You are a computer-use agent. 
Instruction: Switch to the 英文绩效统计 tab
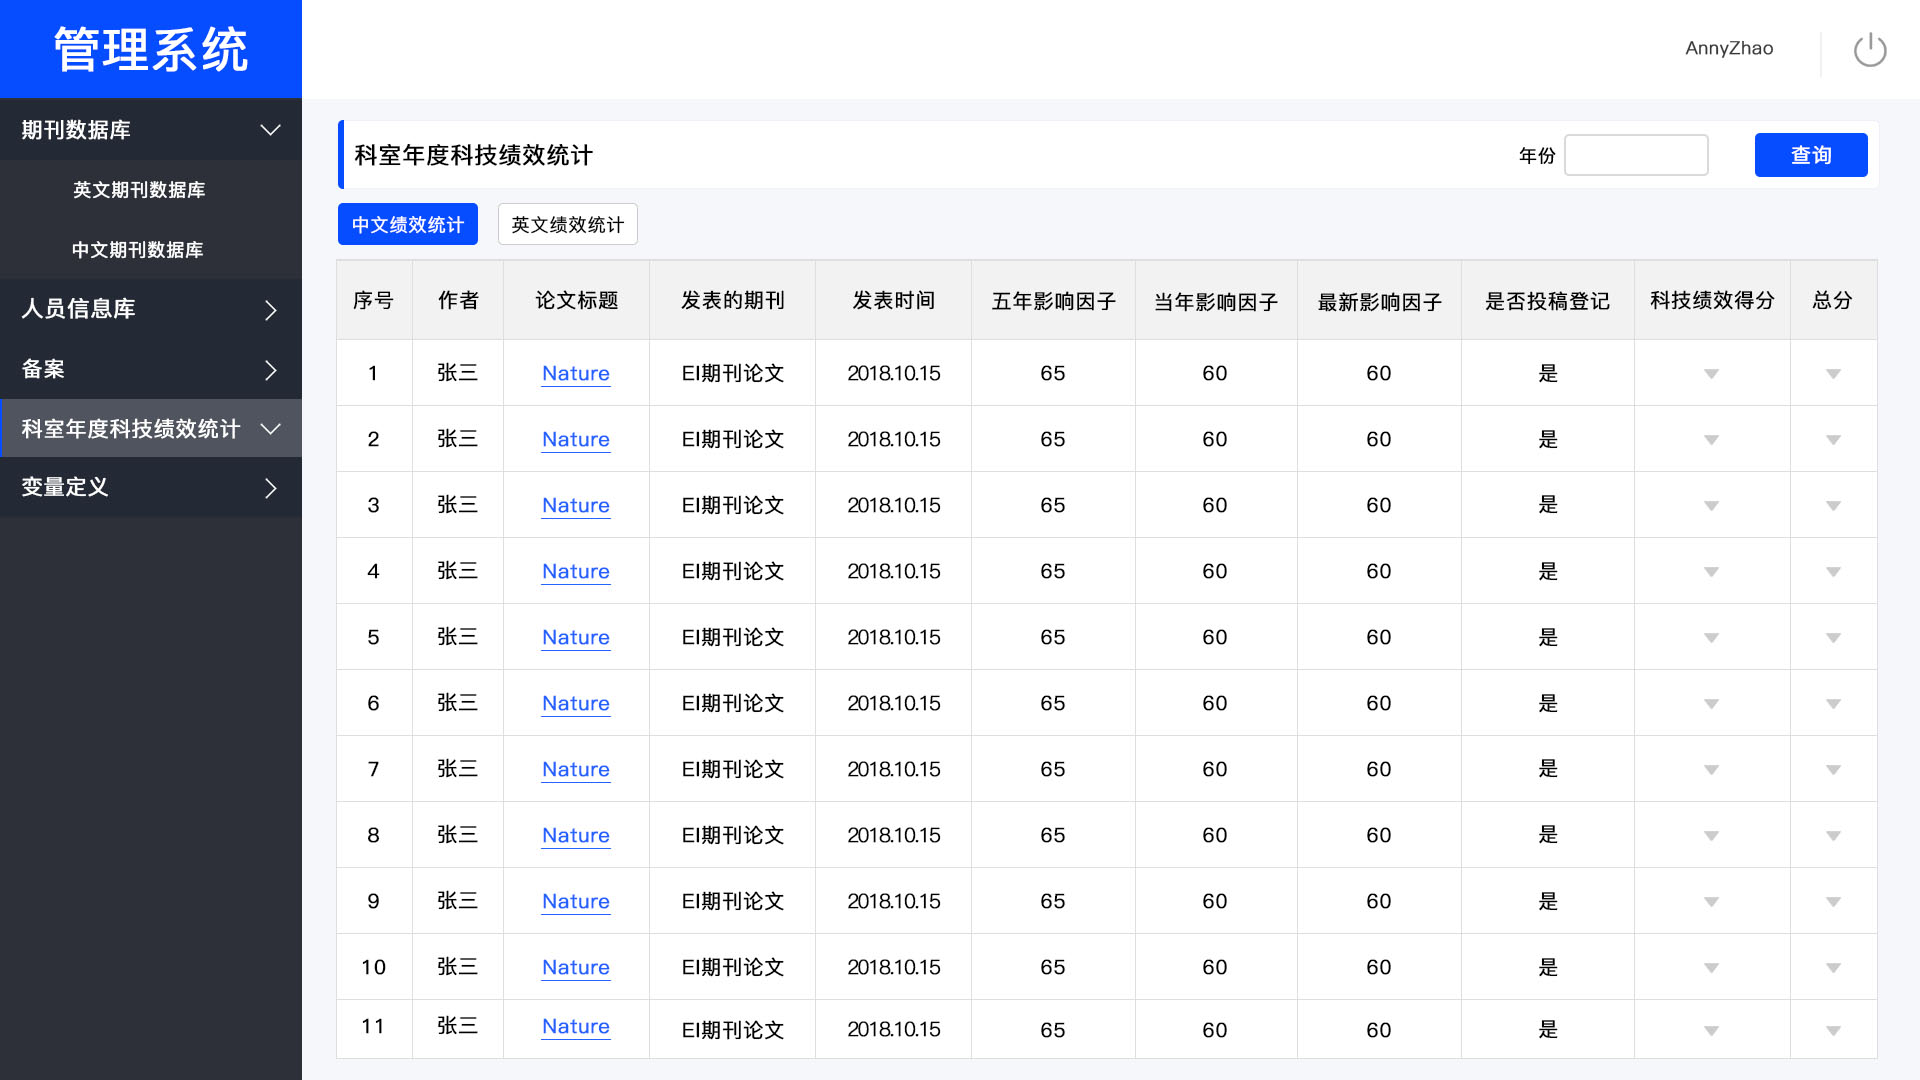pyautogui.click(x=567, y=225)
